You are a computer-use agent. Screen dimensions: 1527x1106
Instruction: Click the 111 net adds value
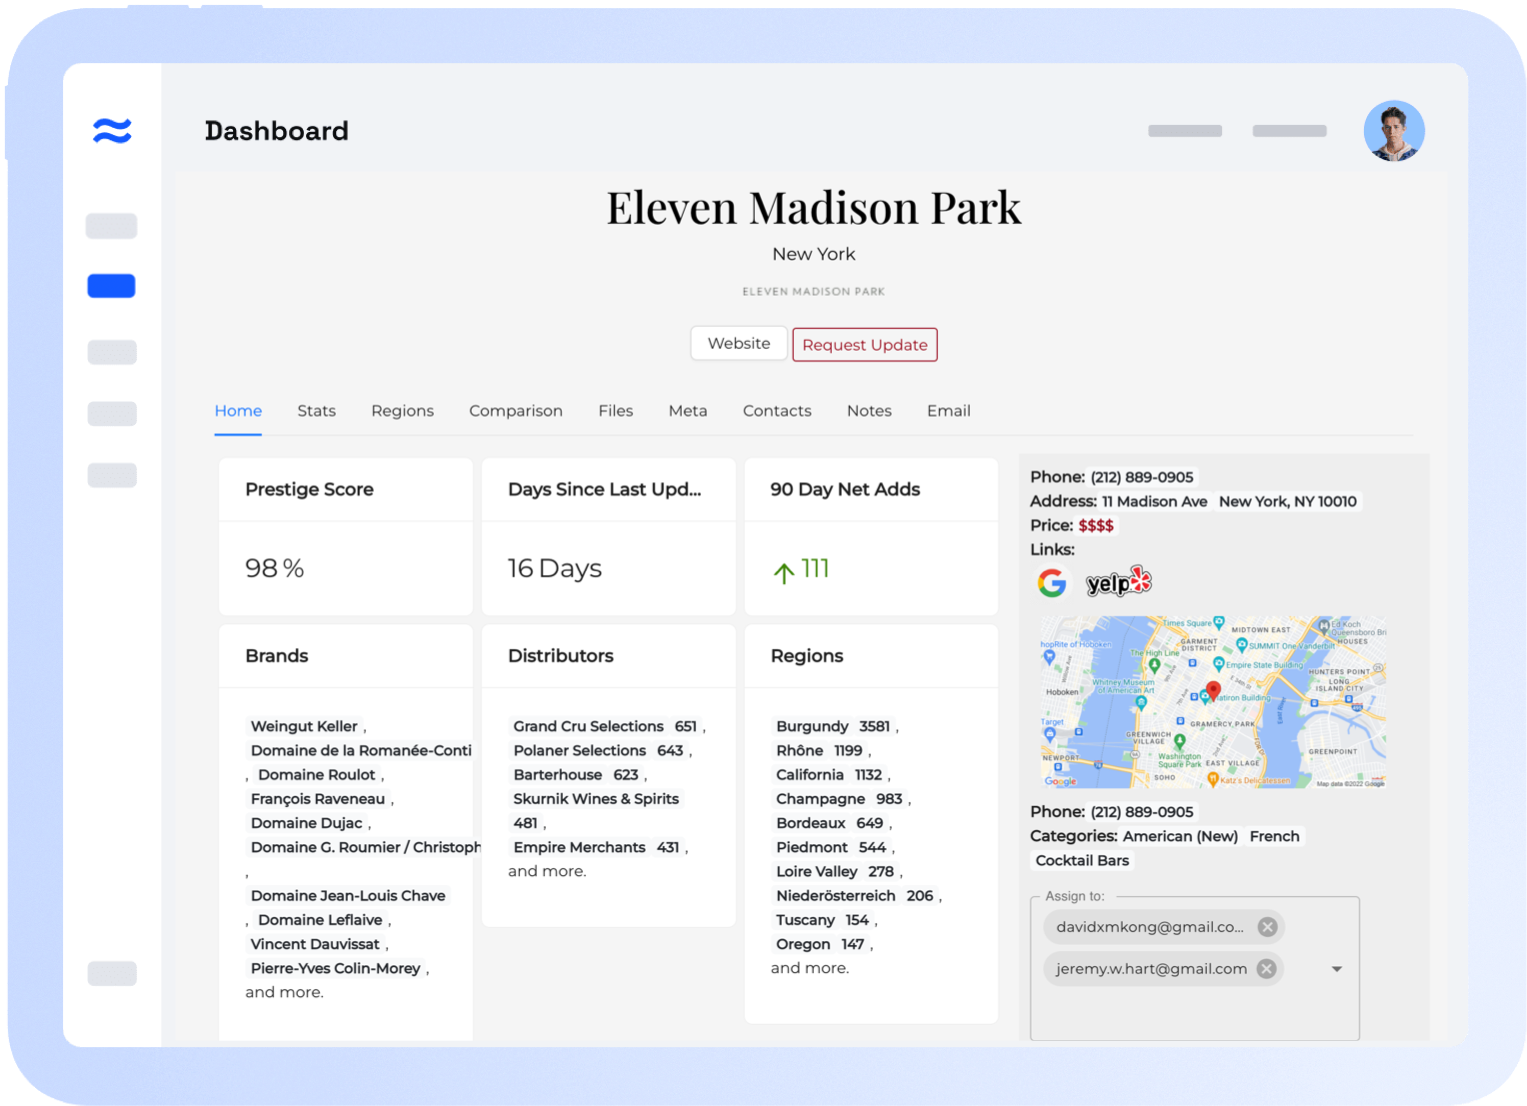815,569
